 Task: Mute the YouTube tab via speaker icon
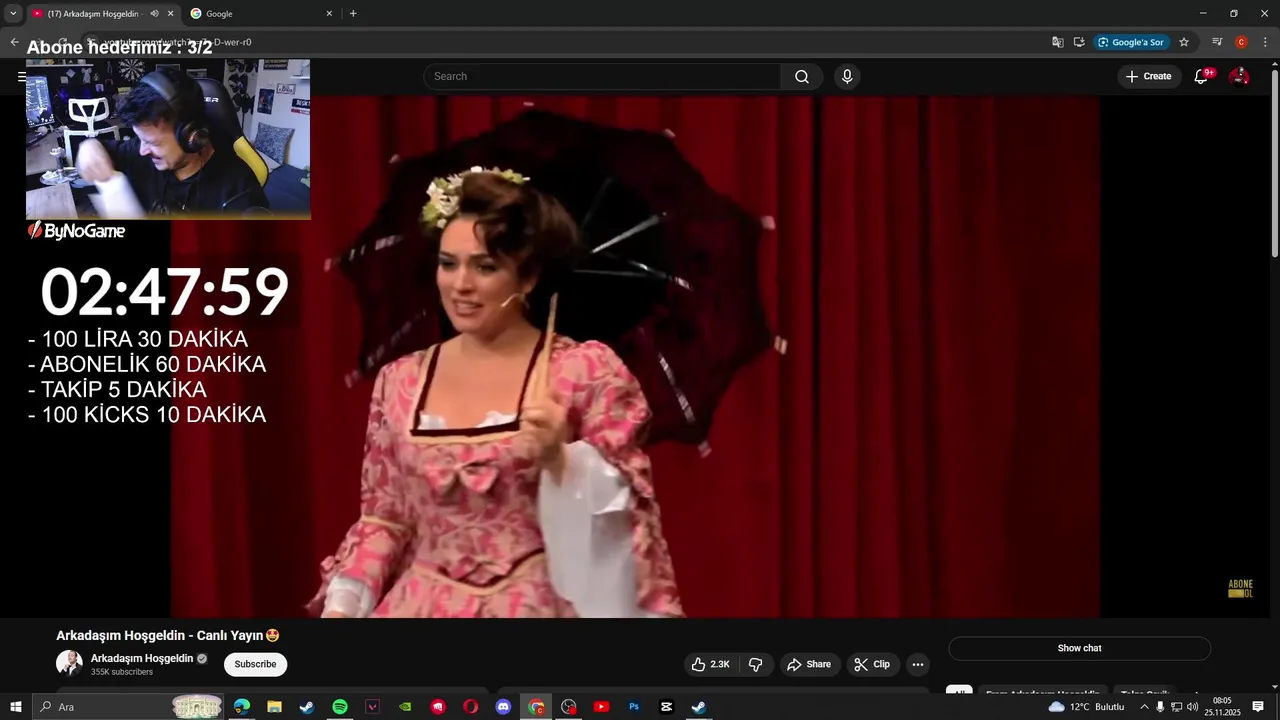point(154,14)
